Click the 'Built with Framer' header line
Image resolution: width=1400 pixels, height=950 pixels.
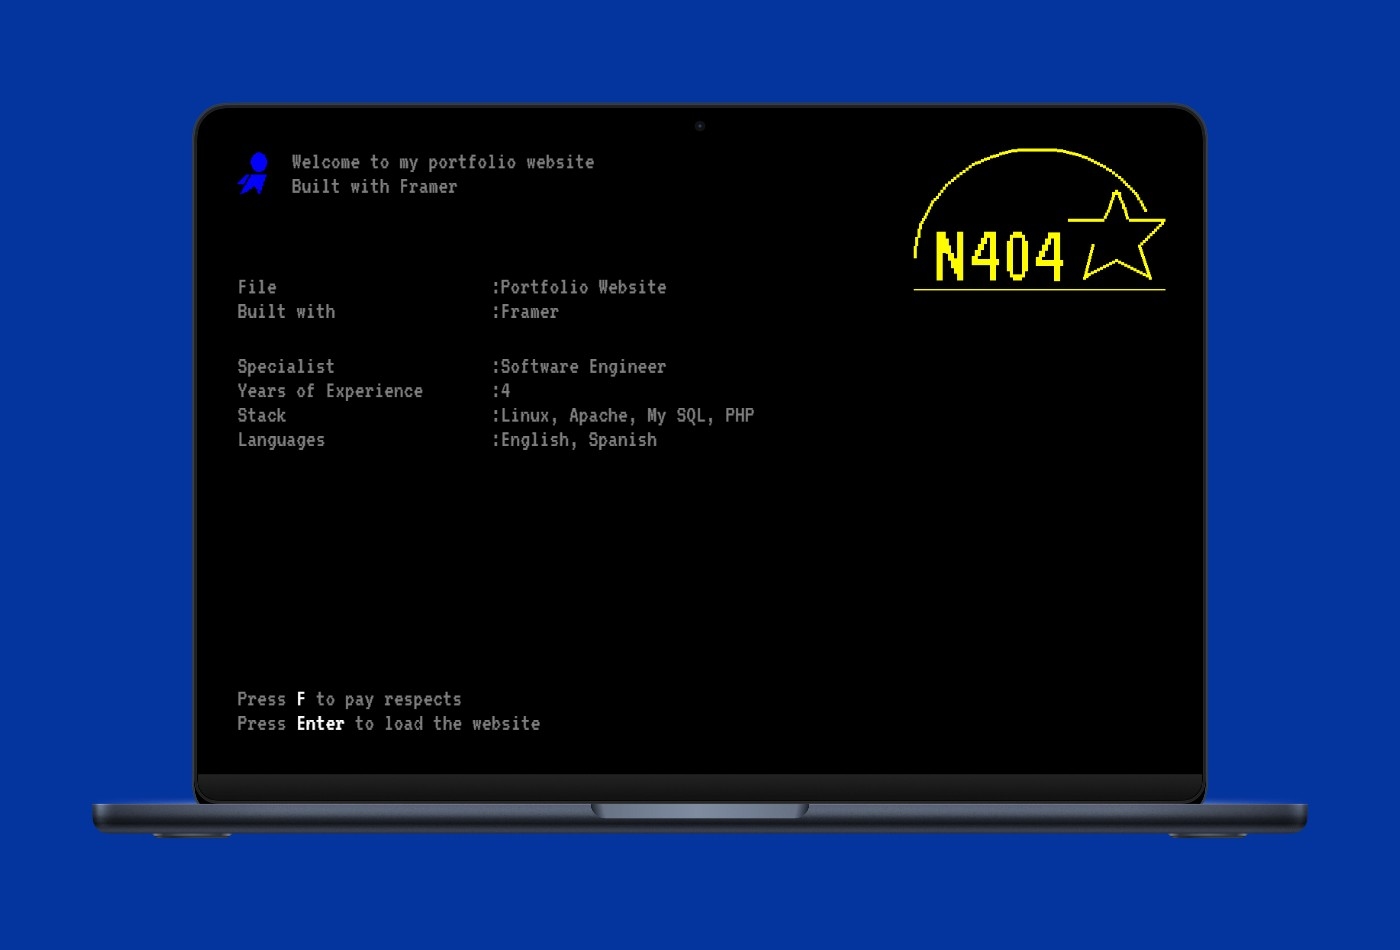coord(374,187)
